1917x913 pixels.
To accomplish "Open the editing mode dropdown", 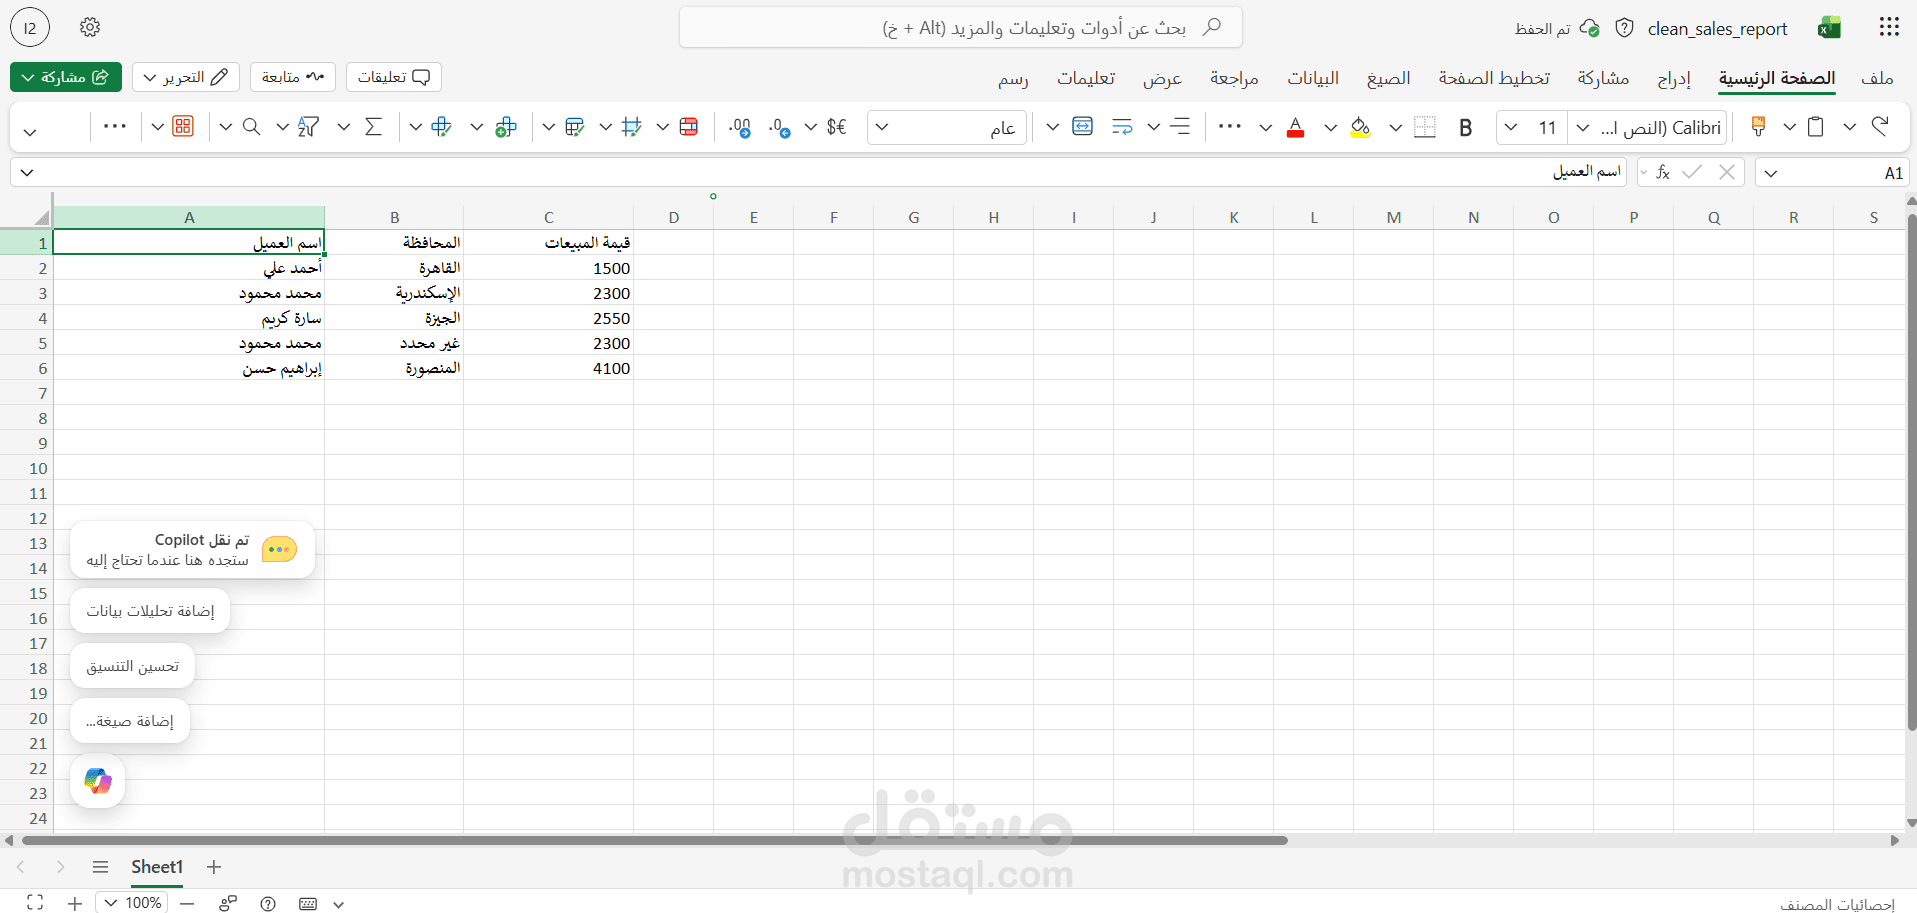I will tap(186, 77).
